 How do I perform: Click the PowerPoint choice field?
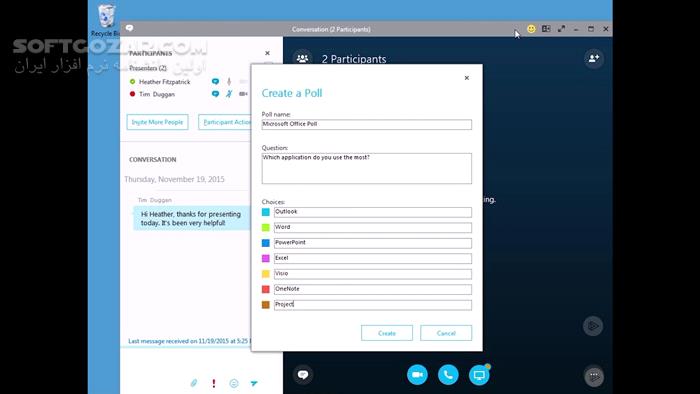373,243
